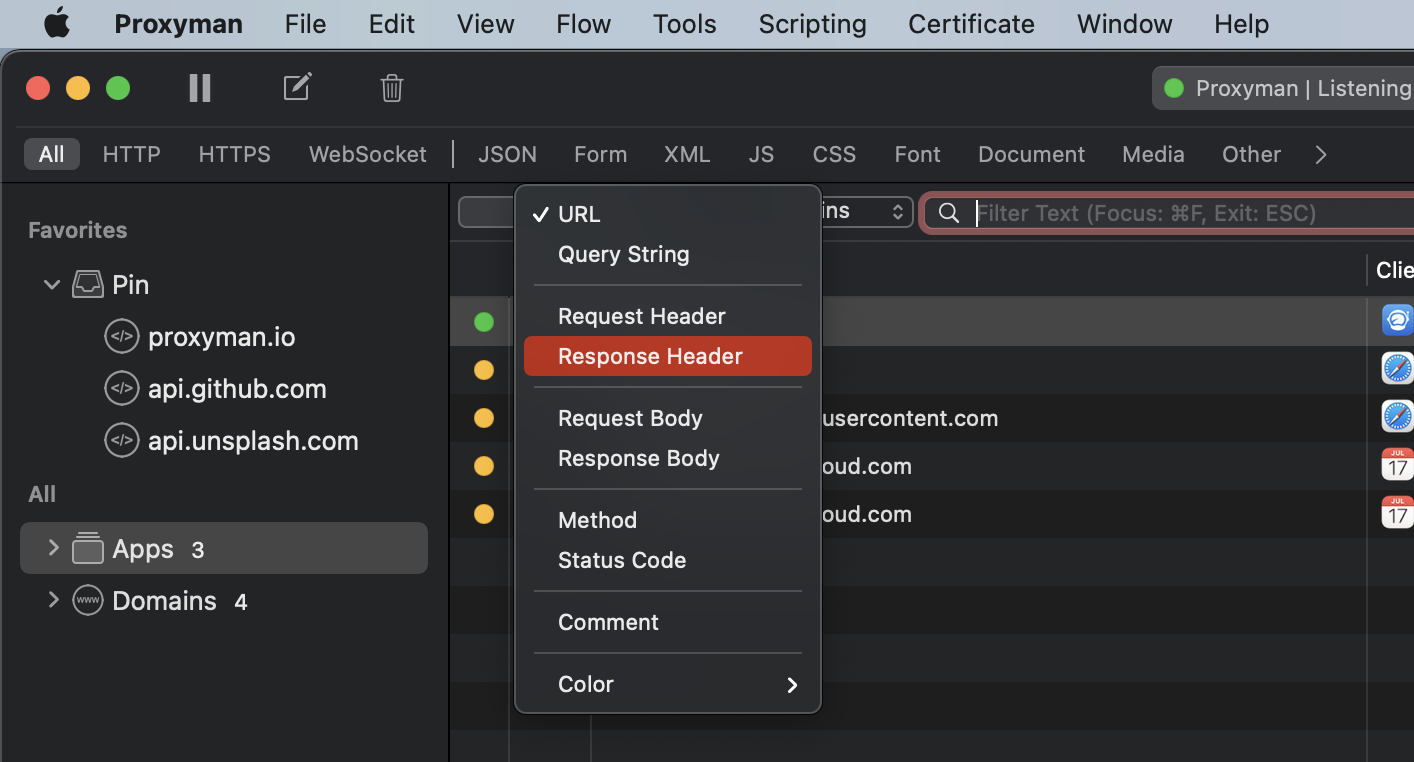Open the Certificate menu
Image resolution: width=1414 pixels, height=762 pixels.
(x=971, y=24)
